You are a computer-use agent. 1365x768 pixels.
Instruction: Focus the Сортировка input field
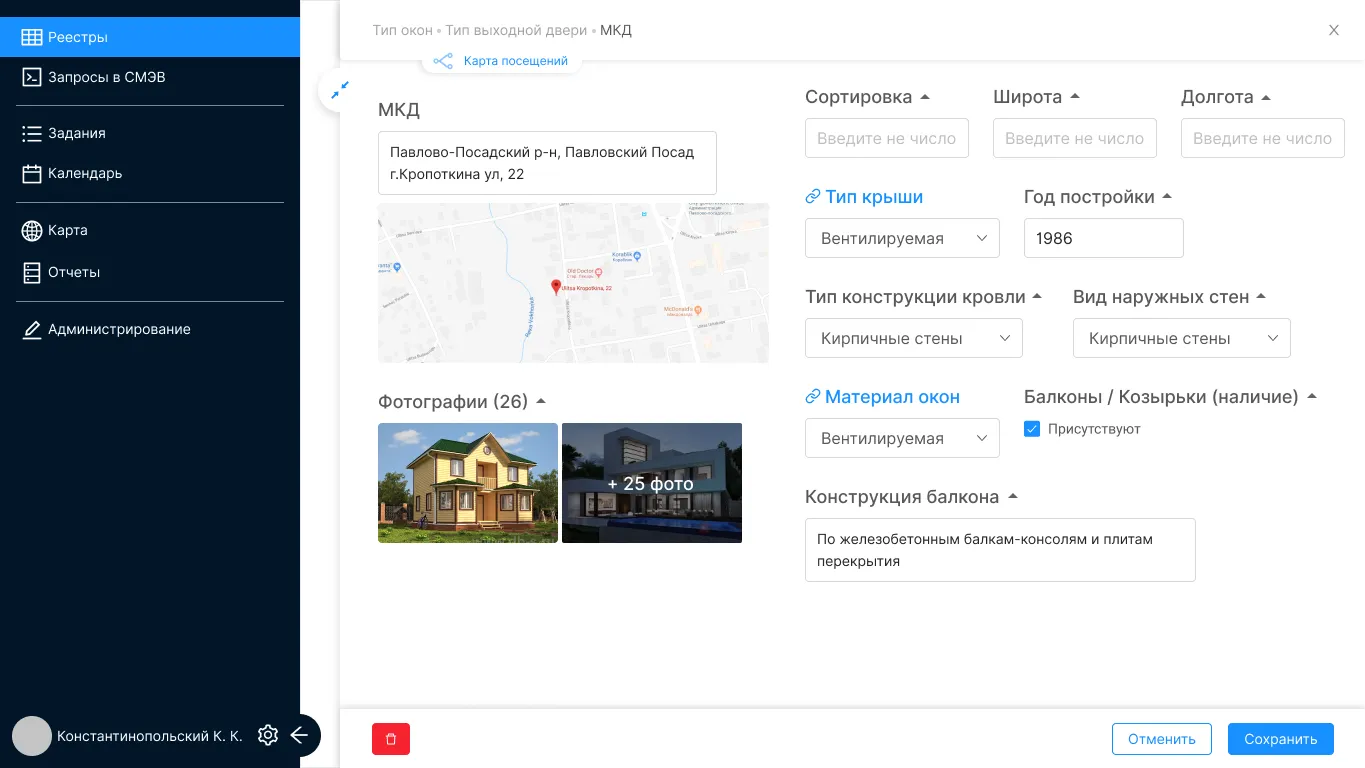click(887, 138)
